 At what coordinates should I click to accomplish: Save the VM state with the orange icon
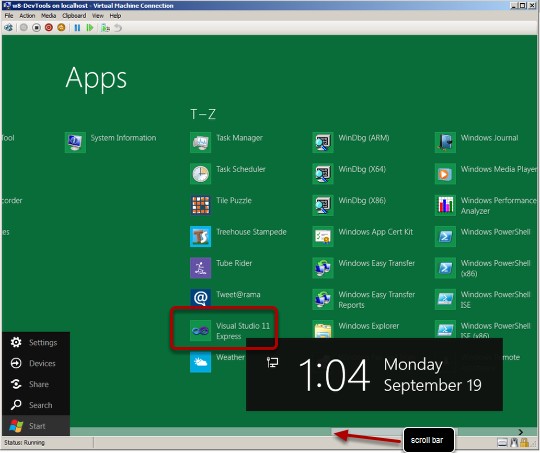point(61,28)
